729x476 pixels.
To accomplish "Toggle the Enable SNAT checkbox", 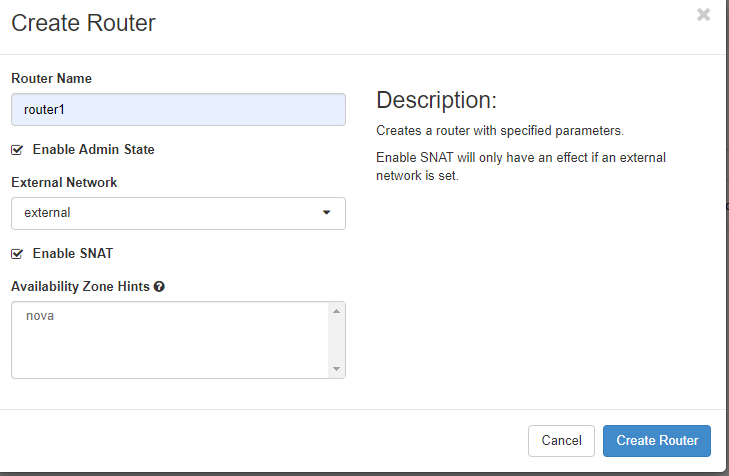I will pyautogui.click(x=17, y=254).
